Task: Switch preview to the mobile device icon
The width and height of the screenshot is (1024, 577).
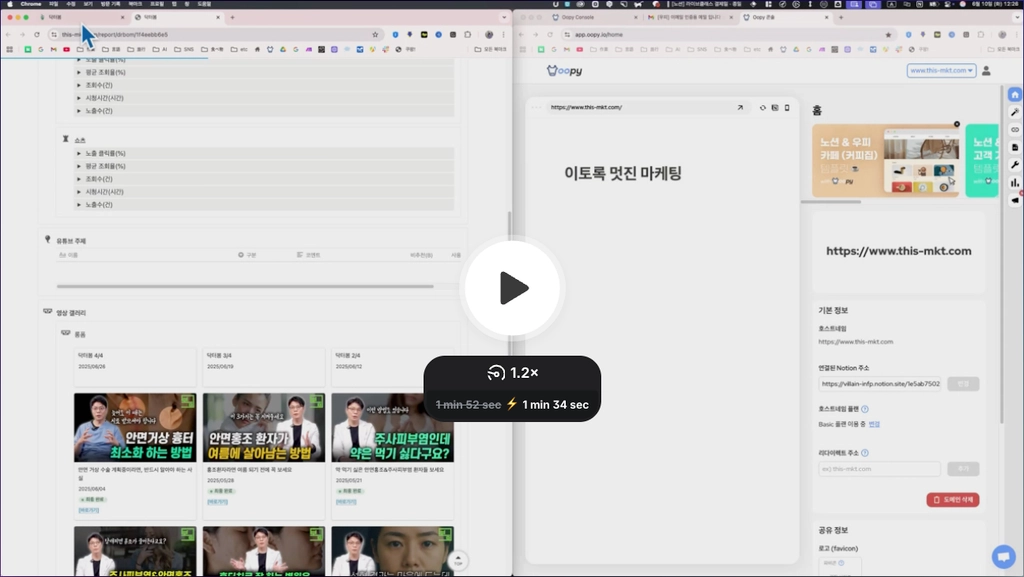Action: click(787, 107)
